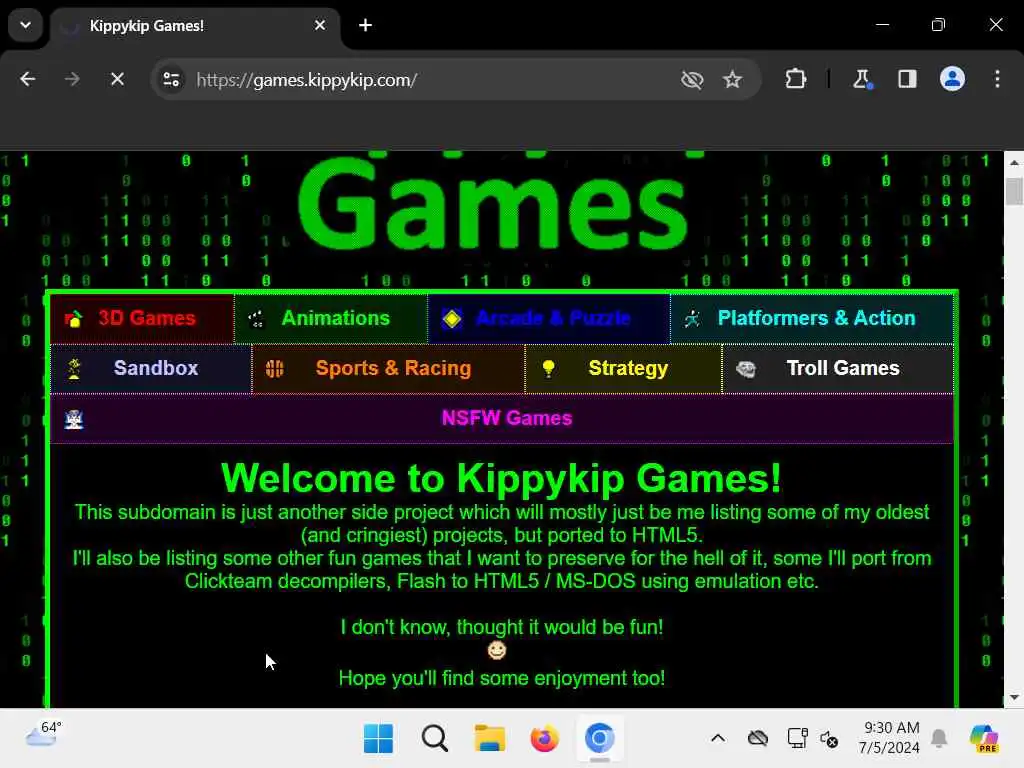View site information in address bar

click(172, 80)
